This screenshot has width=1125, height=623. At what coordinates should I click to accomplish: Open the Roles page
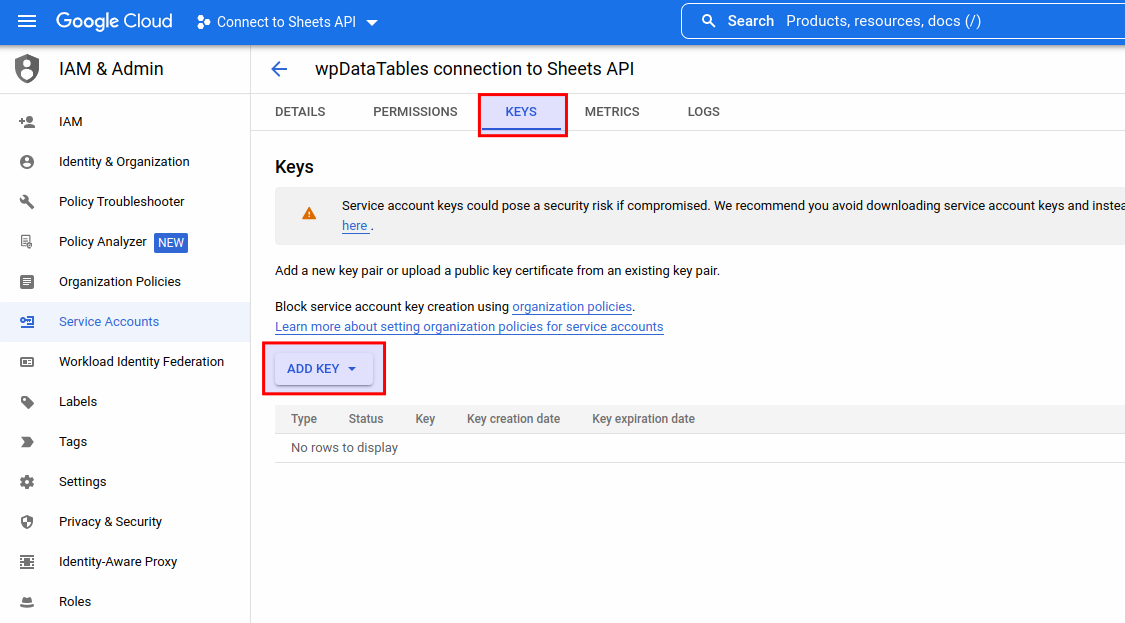click(75, 602)
